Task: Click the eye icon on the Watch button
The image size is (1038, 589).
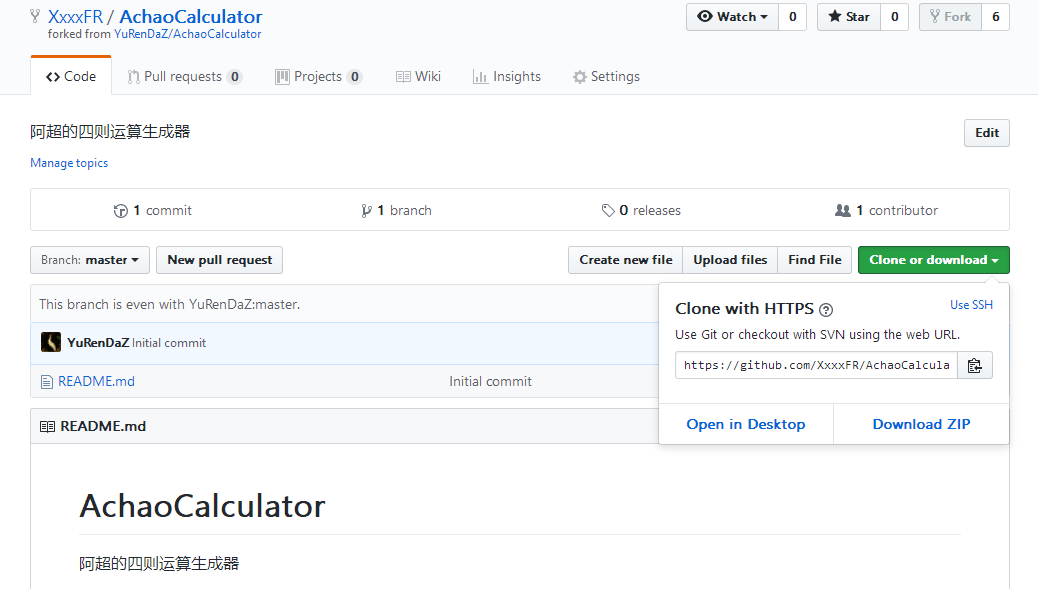Action: coord(705,17)
